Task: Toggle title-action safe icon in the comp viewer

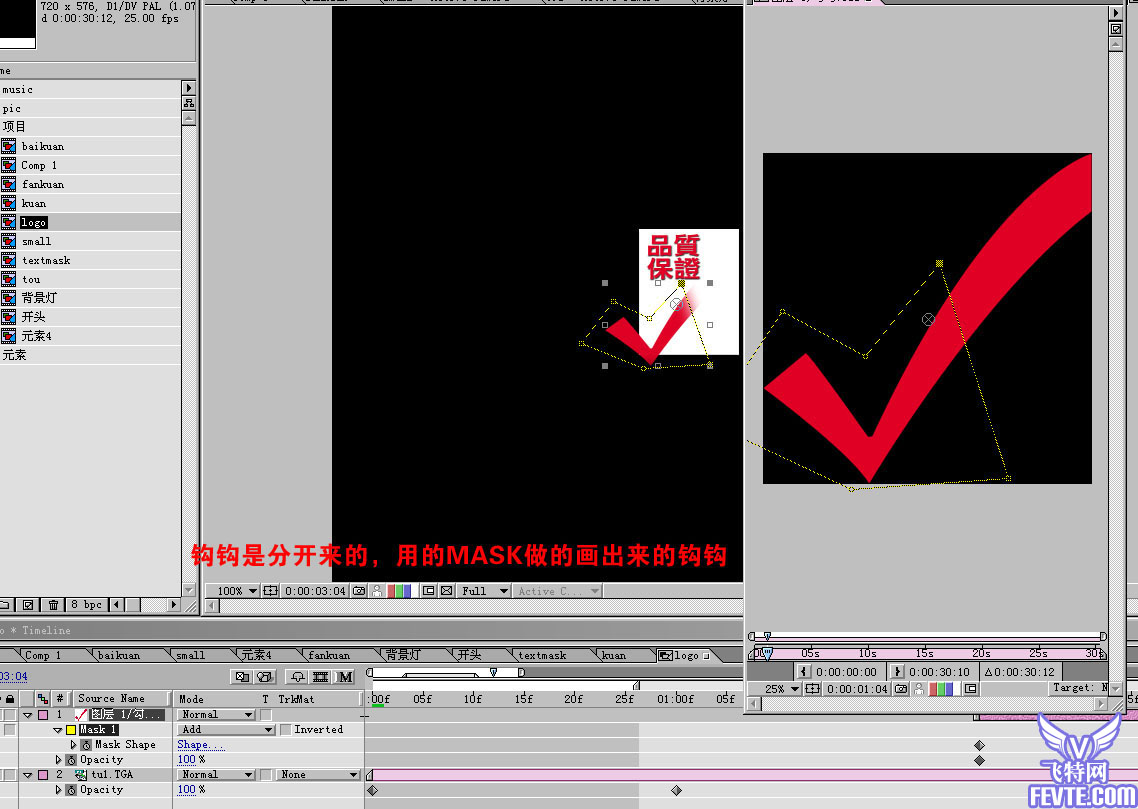Action: click(270, 591)
